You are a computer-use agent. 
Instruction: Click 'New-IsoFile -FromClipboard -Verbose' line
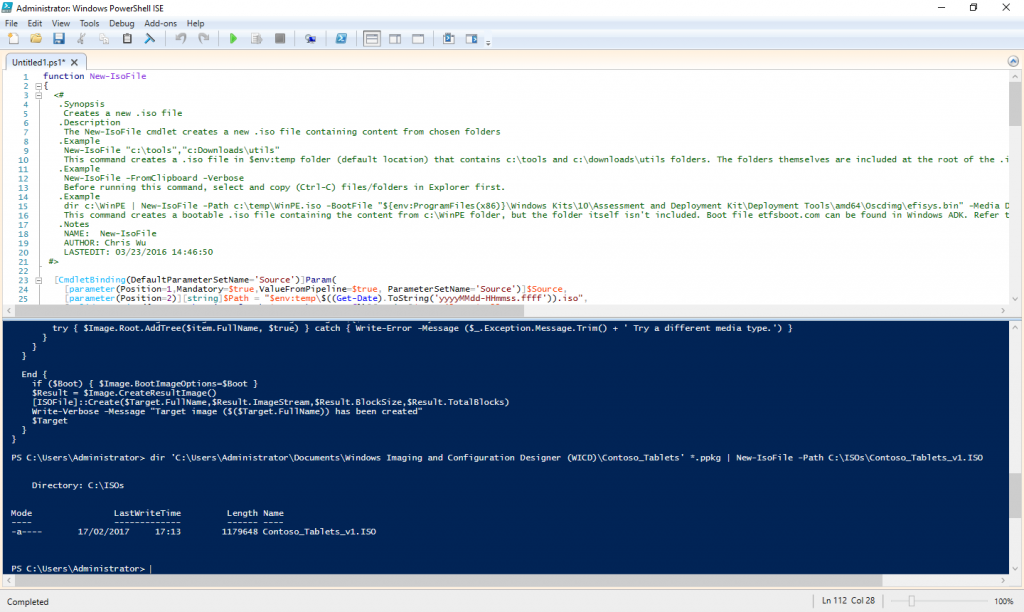click(x=153, y=178)
